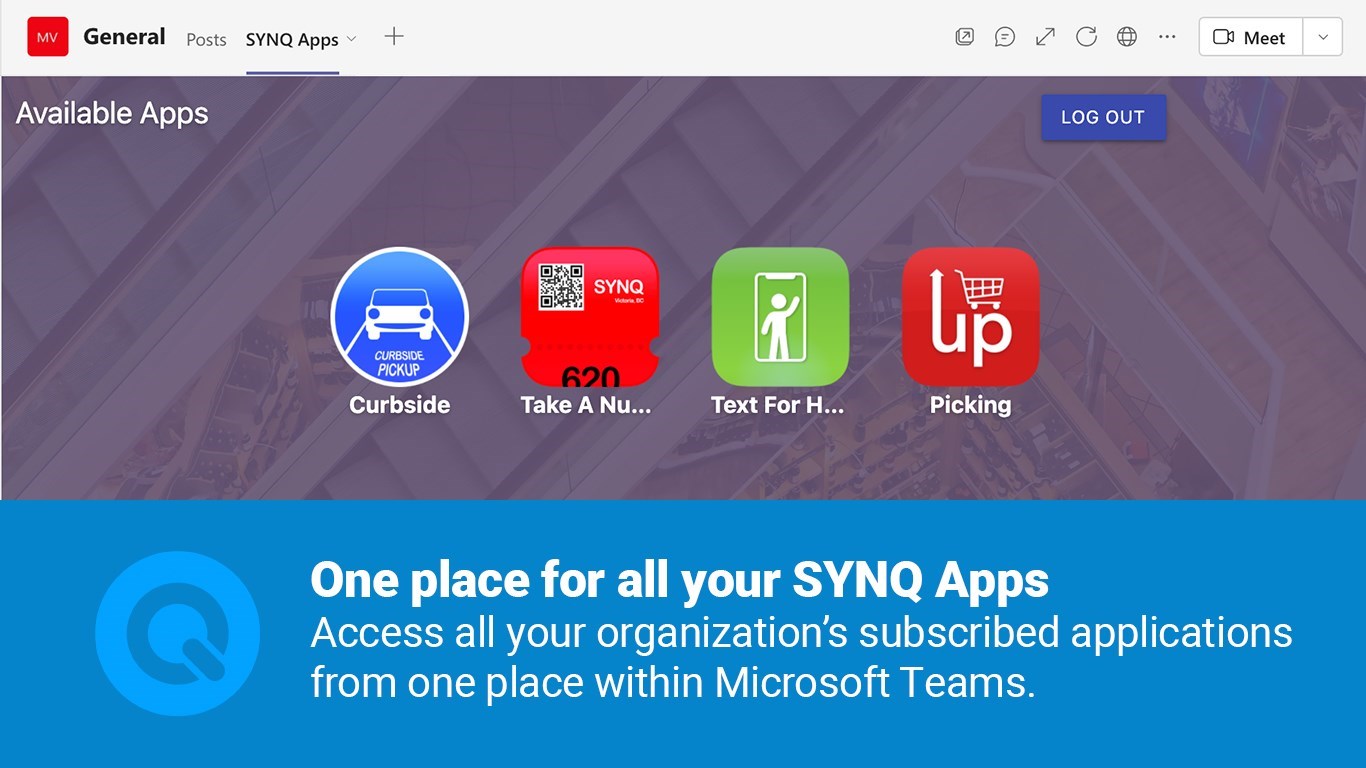This screenshot has height=768, width=1366.
Task: Expand the tab to full screen
Action: pos(1045,37)
